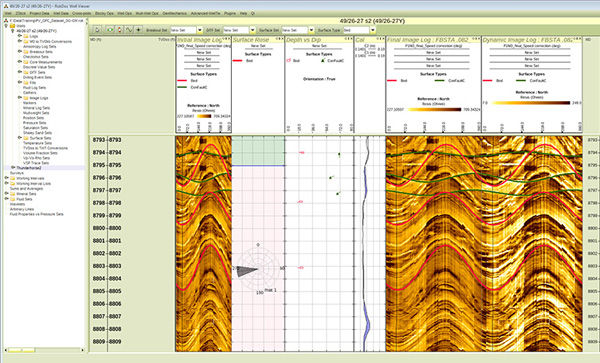The width and height of the screenshot is (600, 363).
Task: Click the Core Measurements folder icon
Action: (x=26, y=62)
